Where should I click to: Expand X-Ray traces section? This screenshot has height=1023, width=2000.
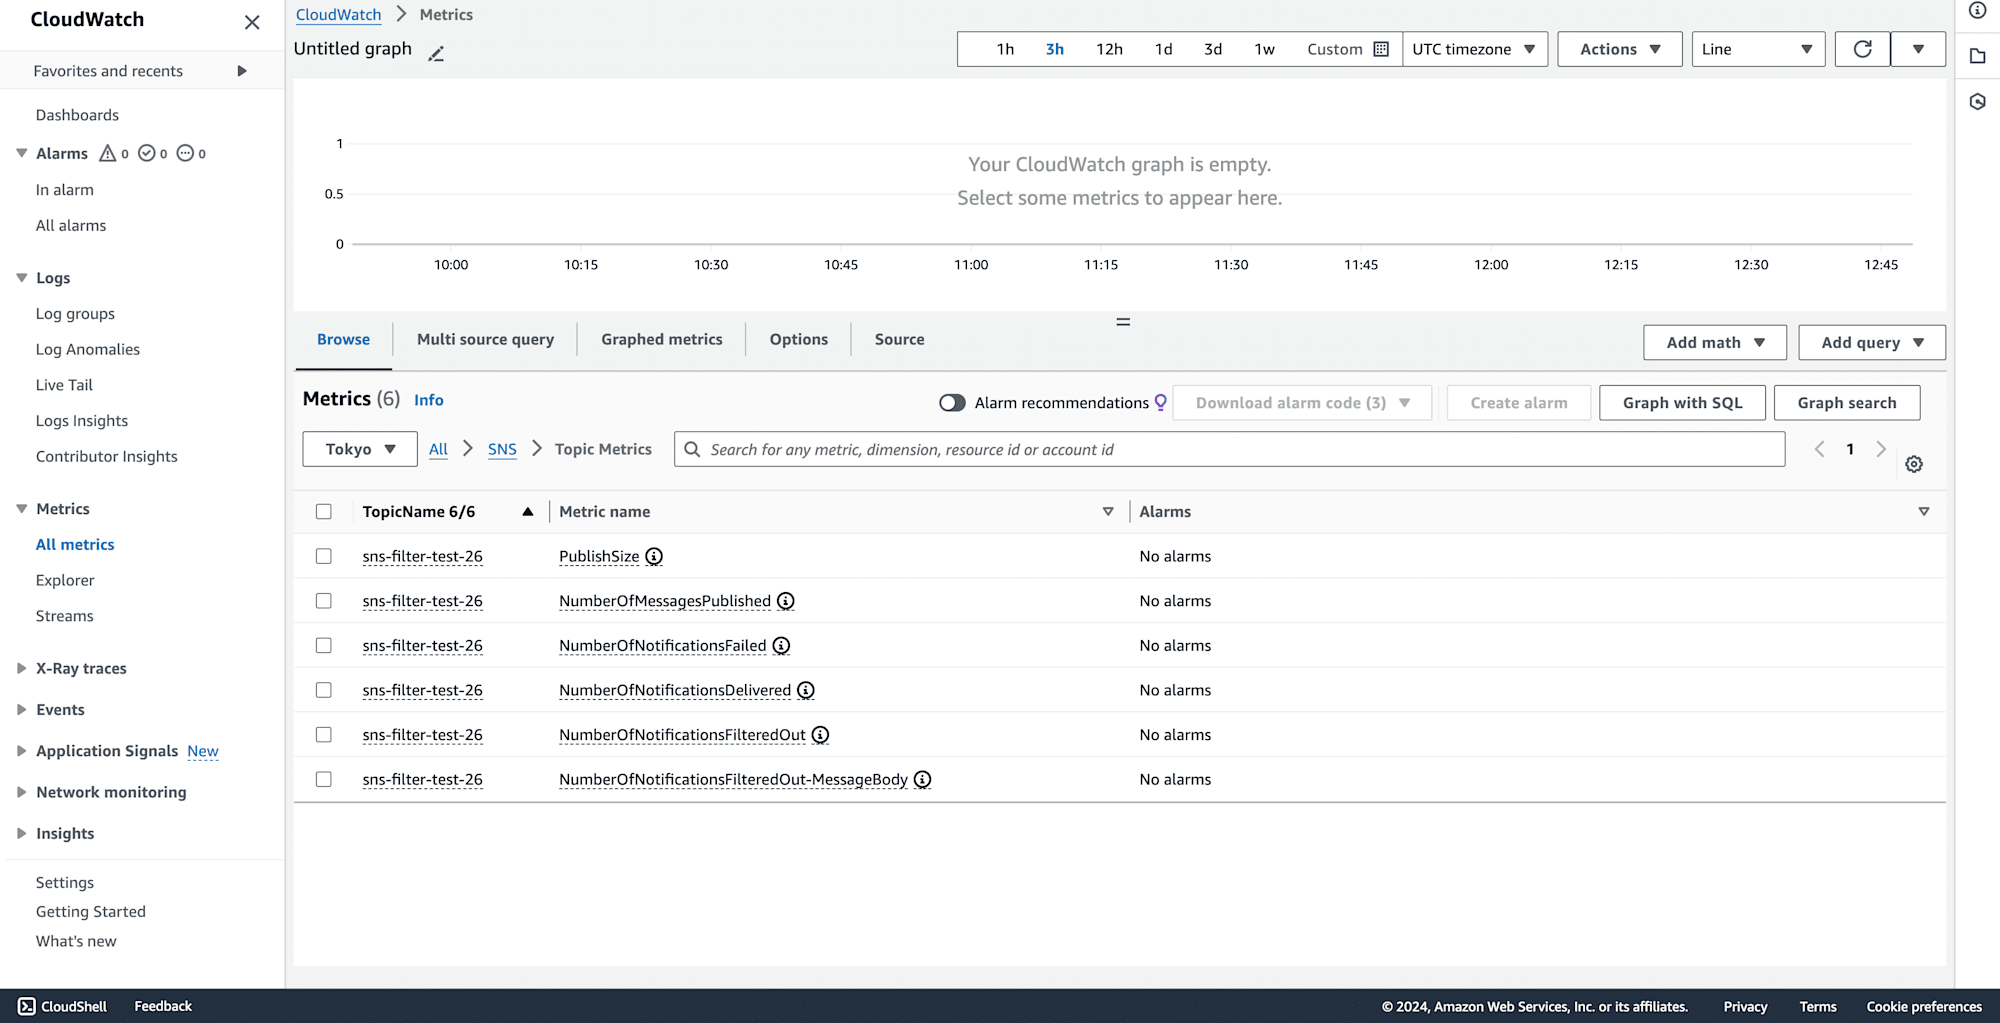click(21, 668)
